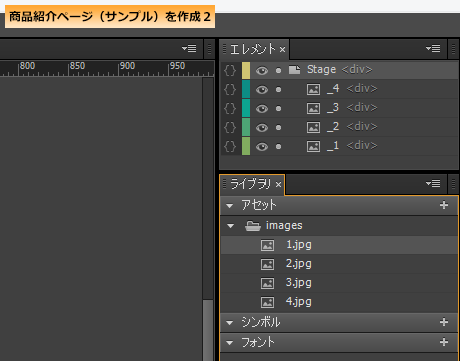Viewport: 460px width, 361px height.
Task: Select the _3 <div> label
Action: pos(362,107)
